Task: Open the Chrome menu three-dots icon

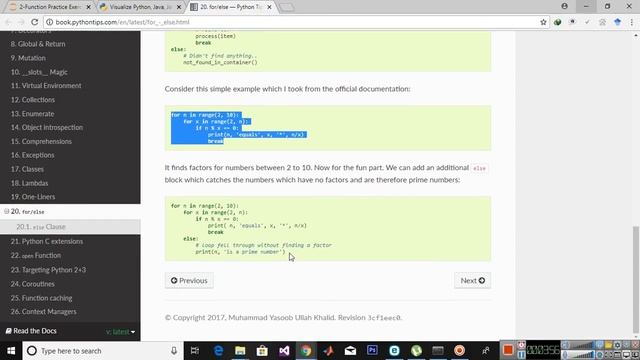Action: [632, 22]
